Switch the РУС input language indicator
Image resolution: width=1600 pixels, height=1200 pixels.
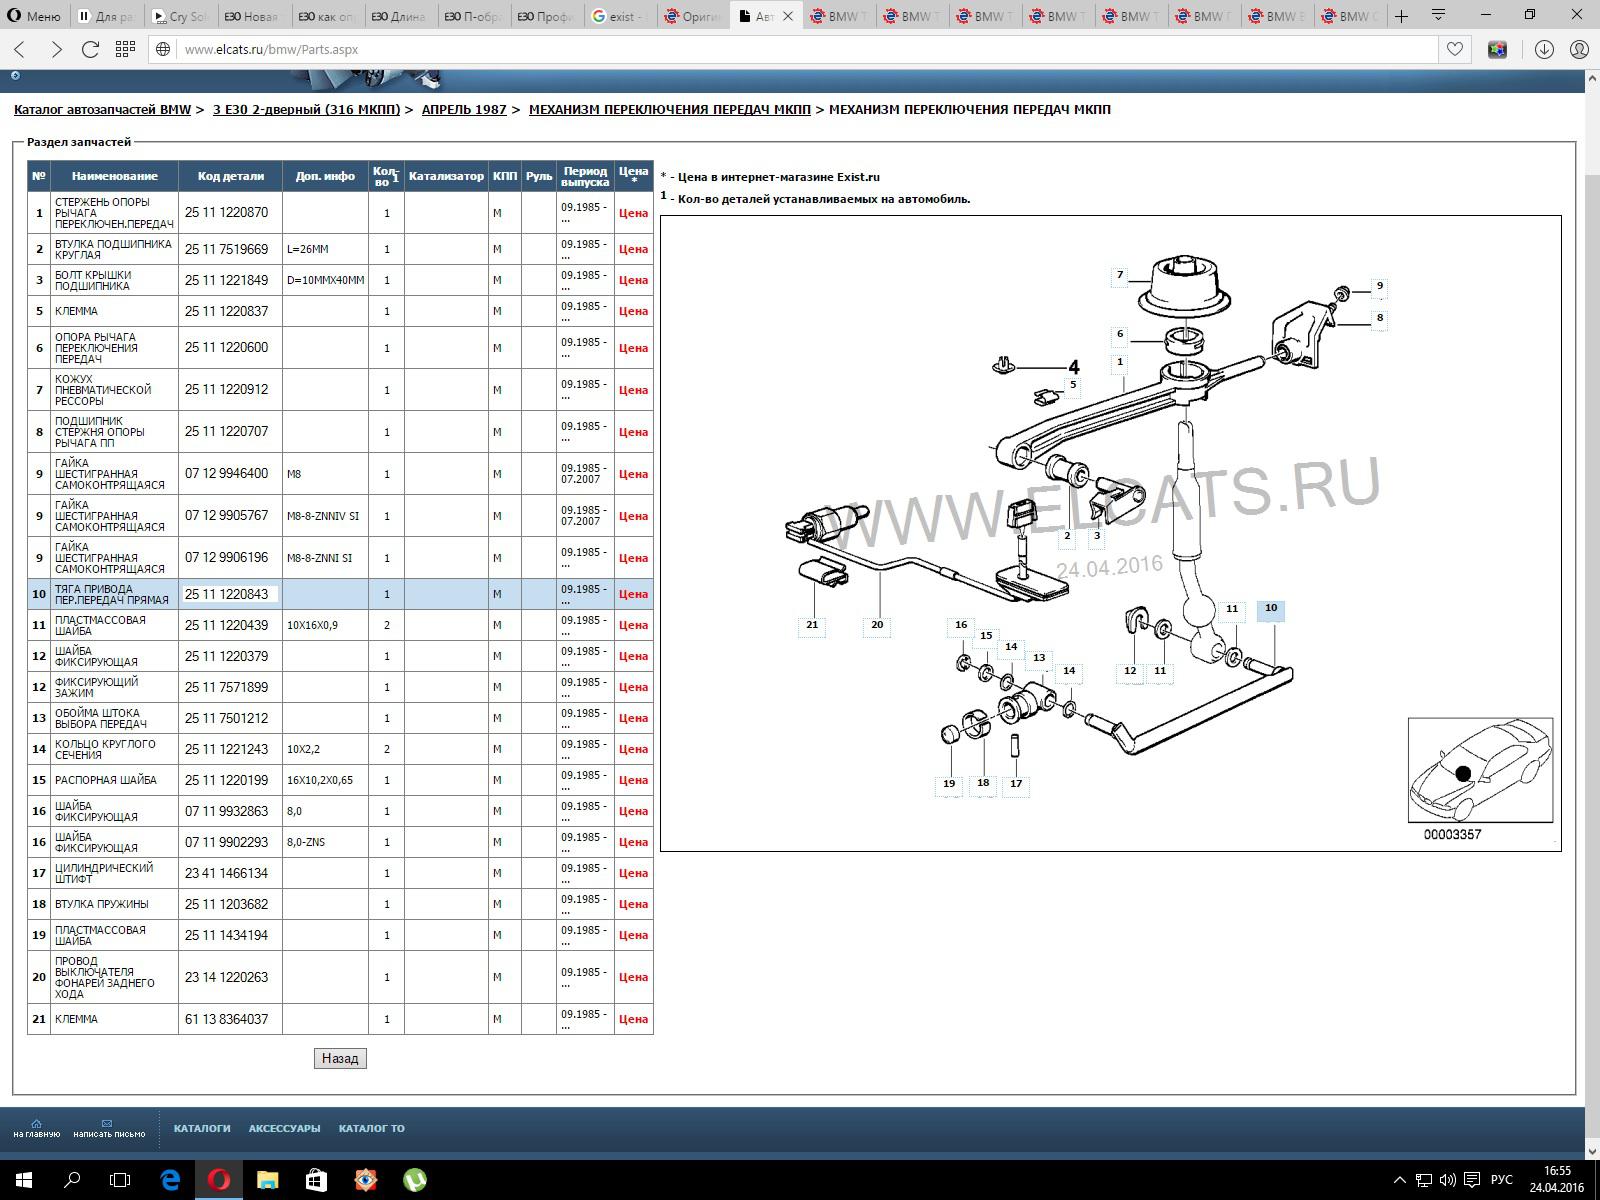tap(1501, 1181)
